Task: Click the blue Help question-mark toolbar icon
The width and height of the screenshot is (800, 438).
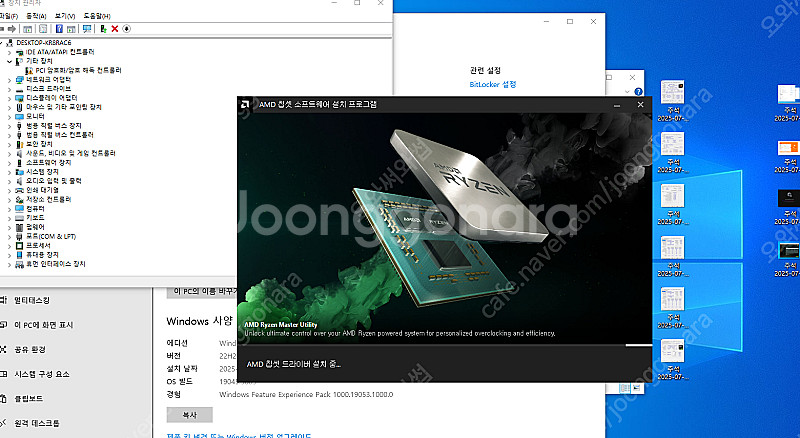Action: click(59, 29)
